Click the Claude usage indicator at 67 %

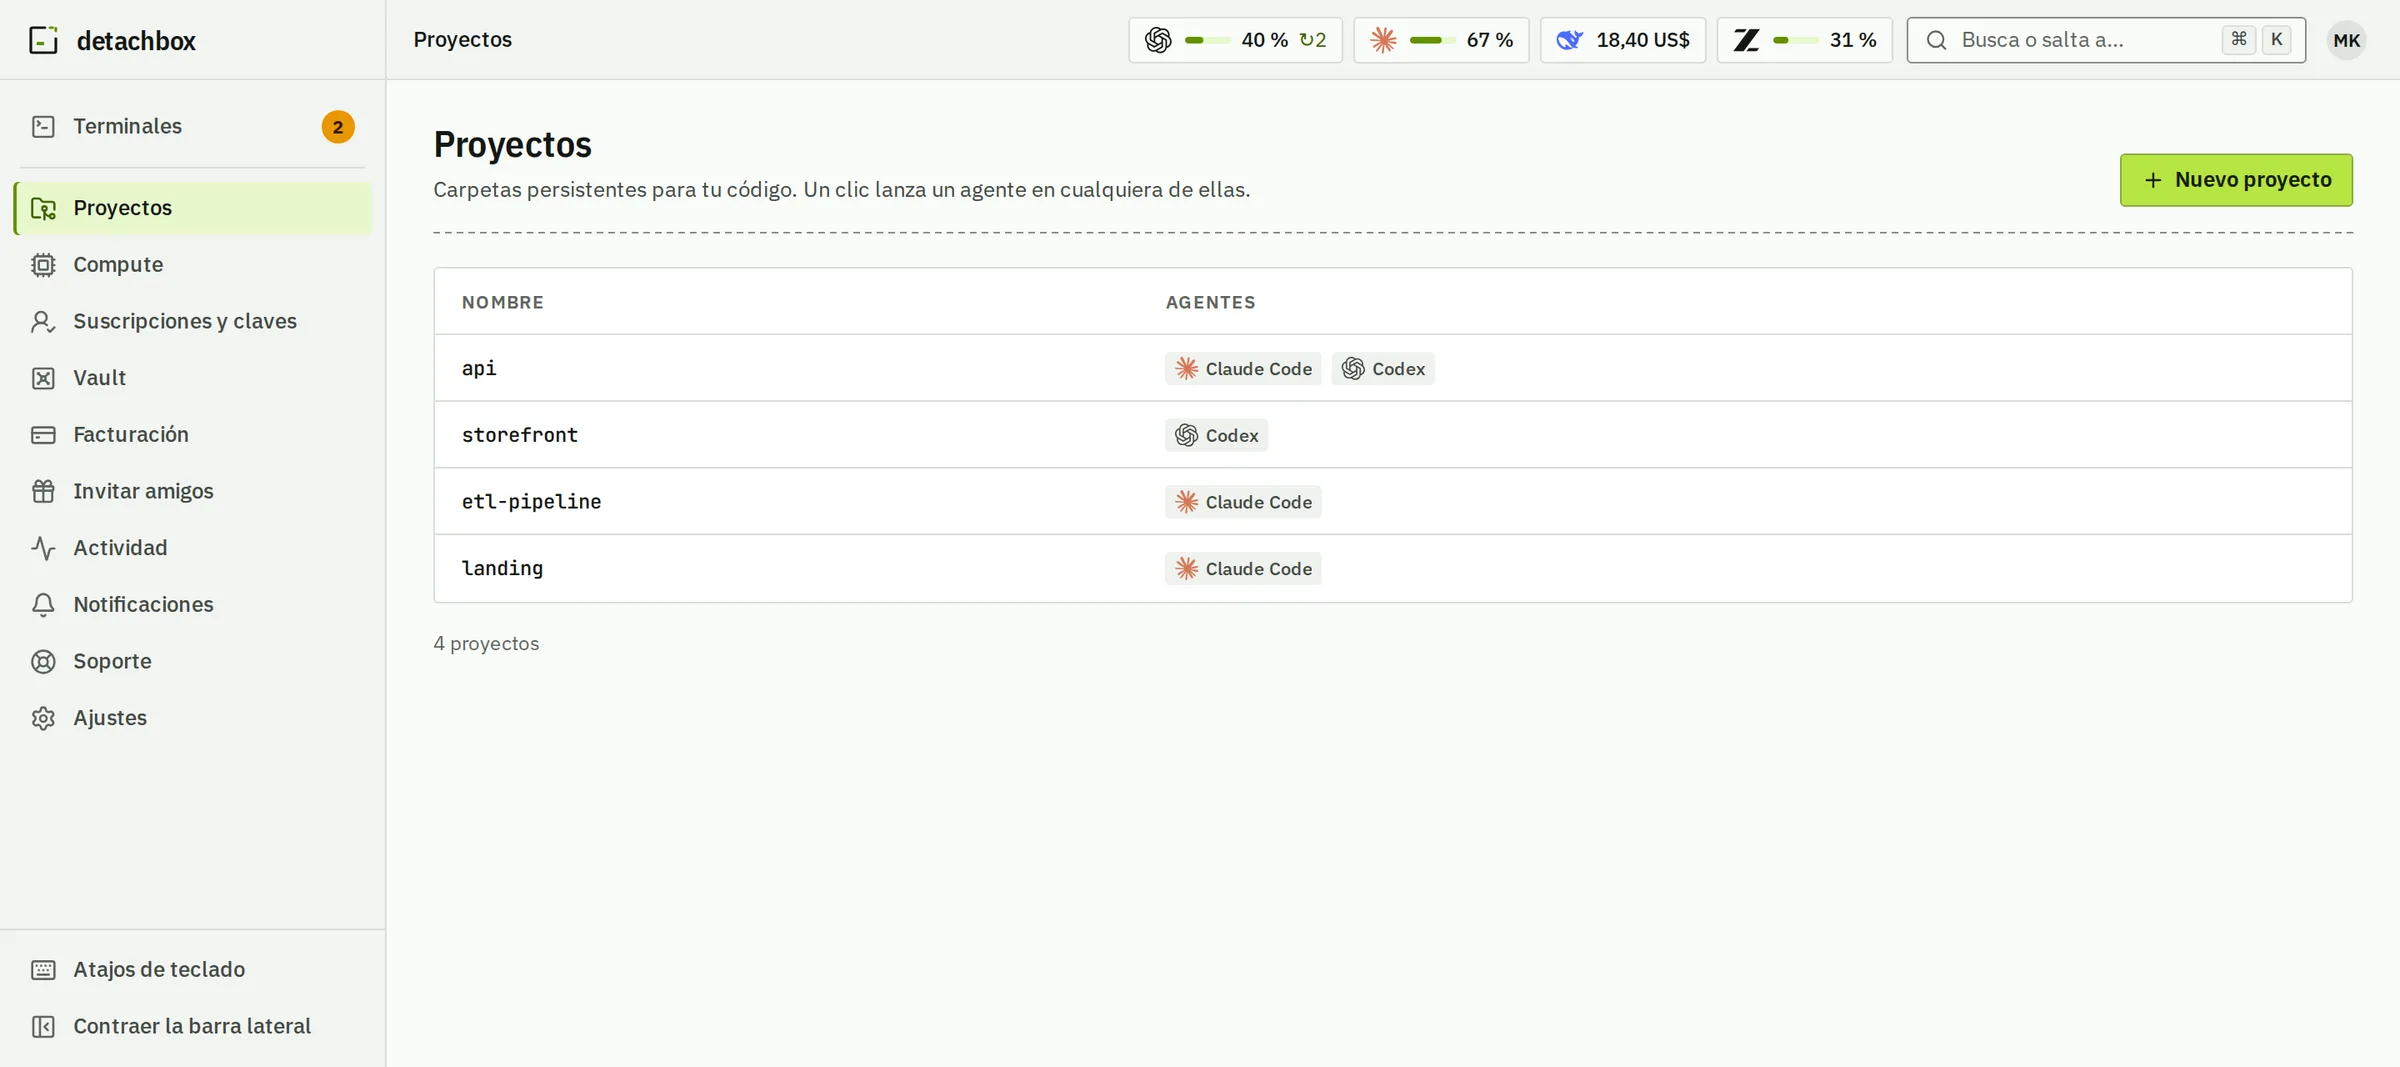(1441, 40)
